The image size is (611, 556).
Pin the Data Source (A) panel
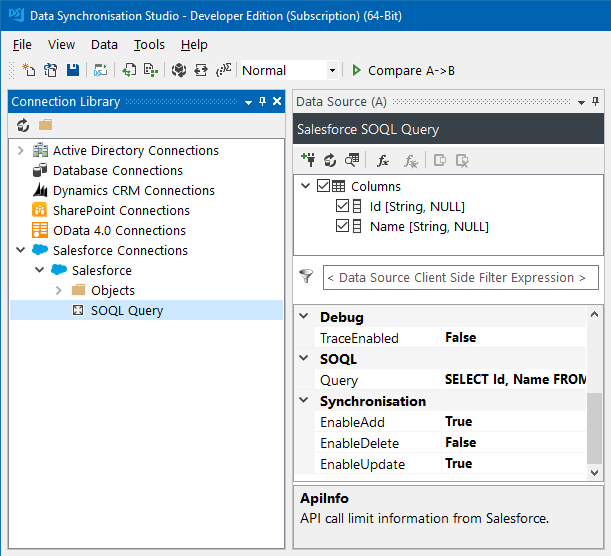595,102
